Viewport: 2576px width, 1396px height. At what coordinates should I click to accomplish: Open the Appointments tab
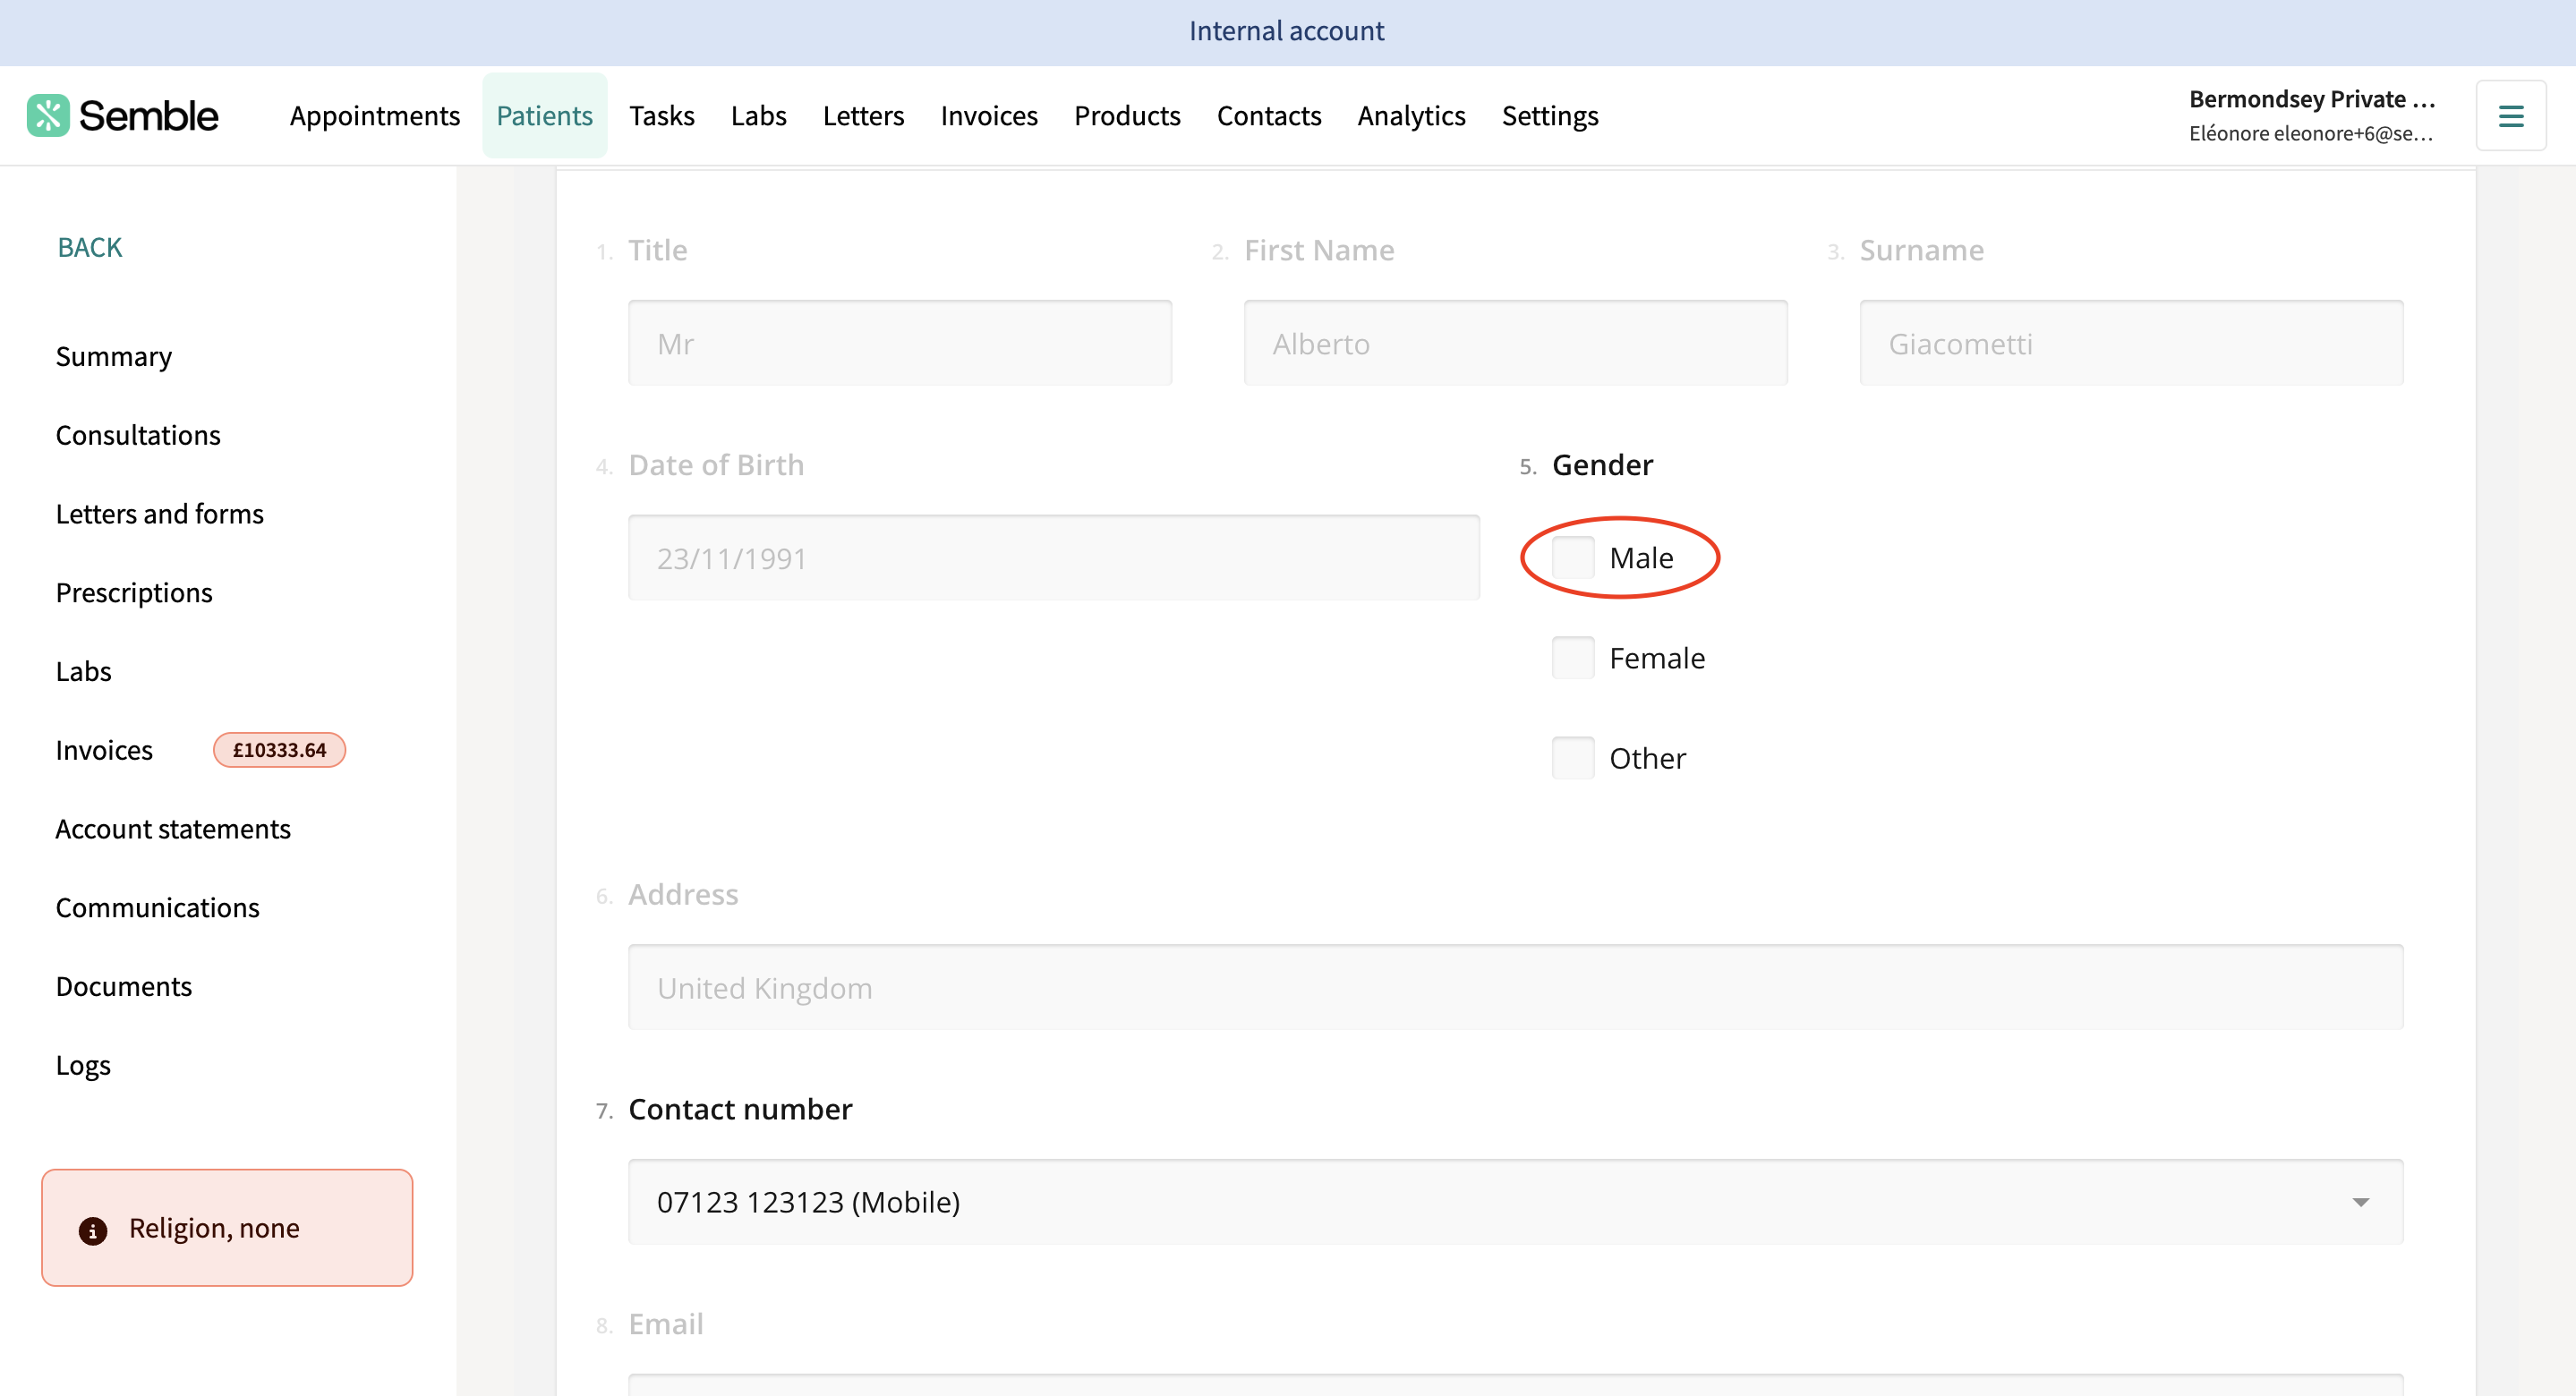[375, 115]
